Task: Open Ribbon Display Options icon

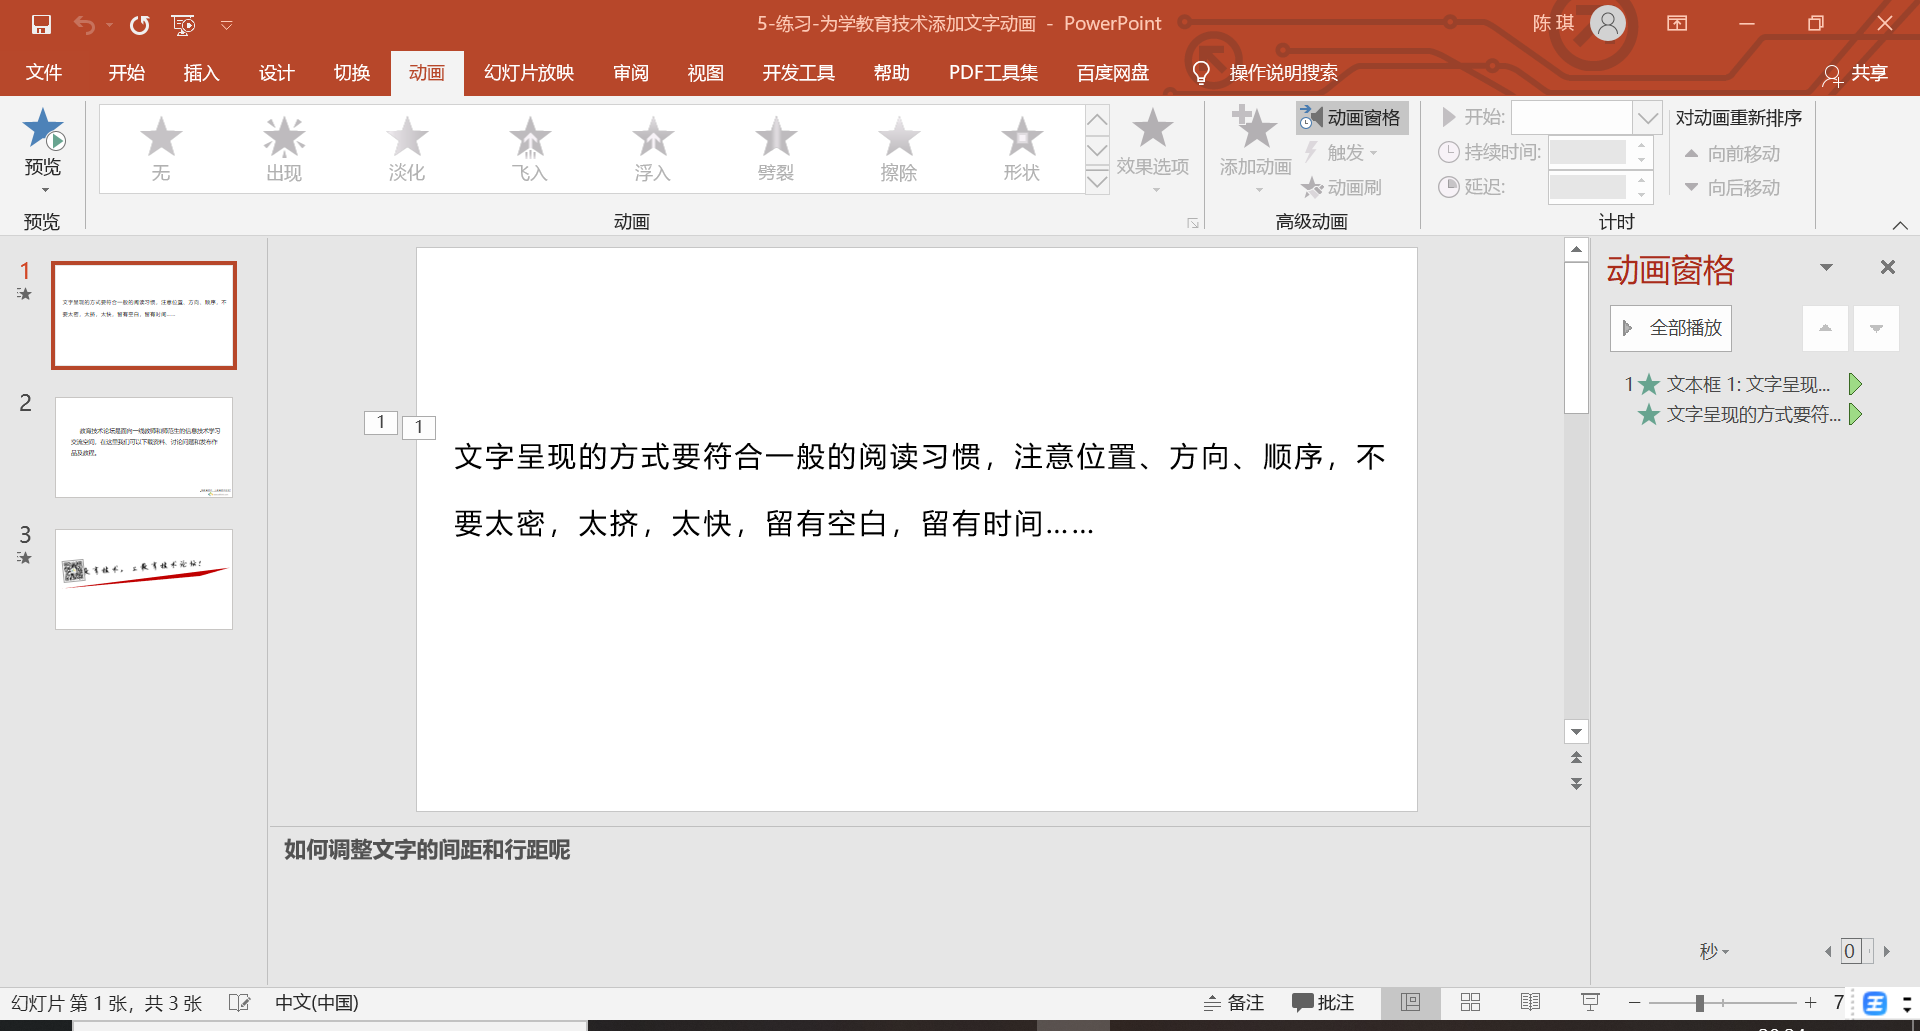Action: point(1677,23)
